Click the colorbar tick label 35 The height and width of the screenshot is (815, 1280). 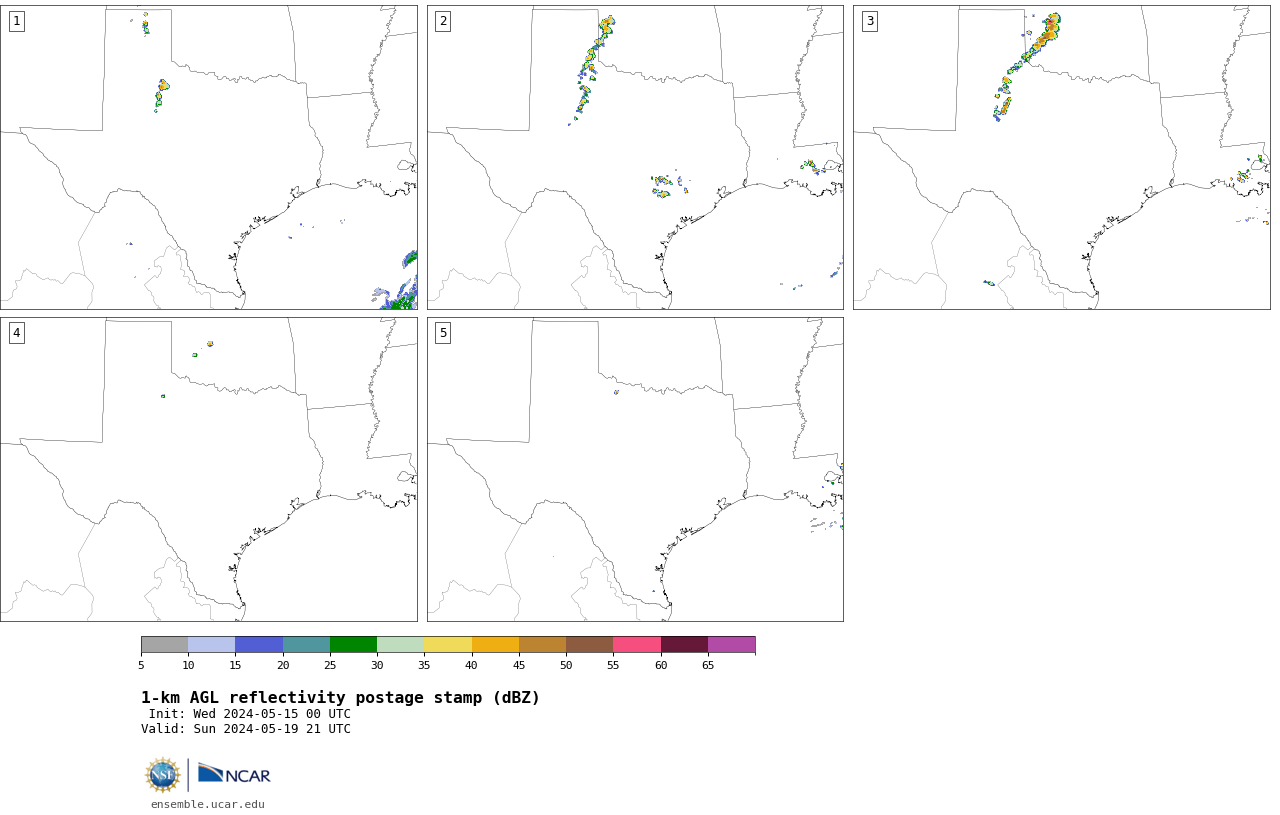(x=424, y=665)
